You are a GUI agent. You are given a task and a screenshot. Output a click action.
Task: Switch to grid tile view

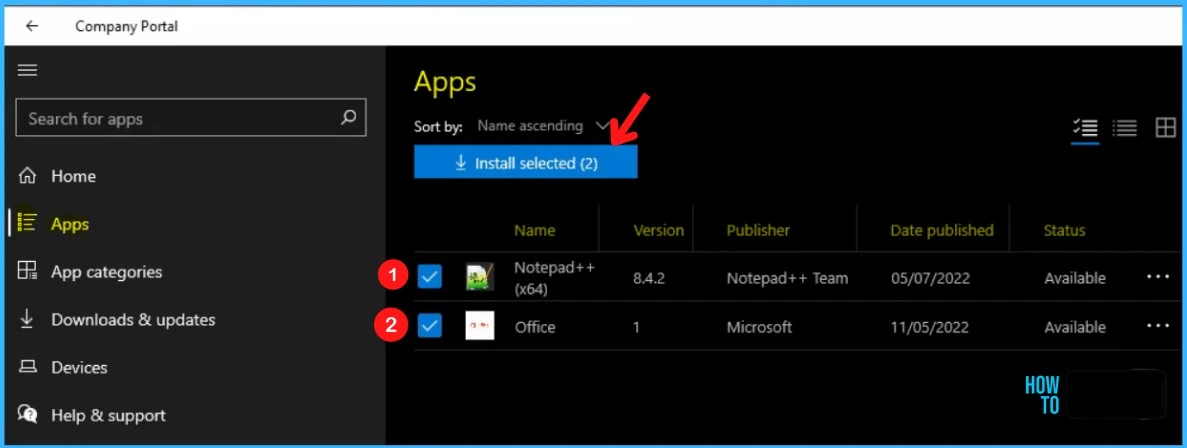1166,128
